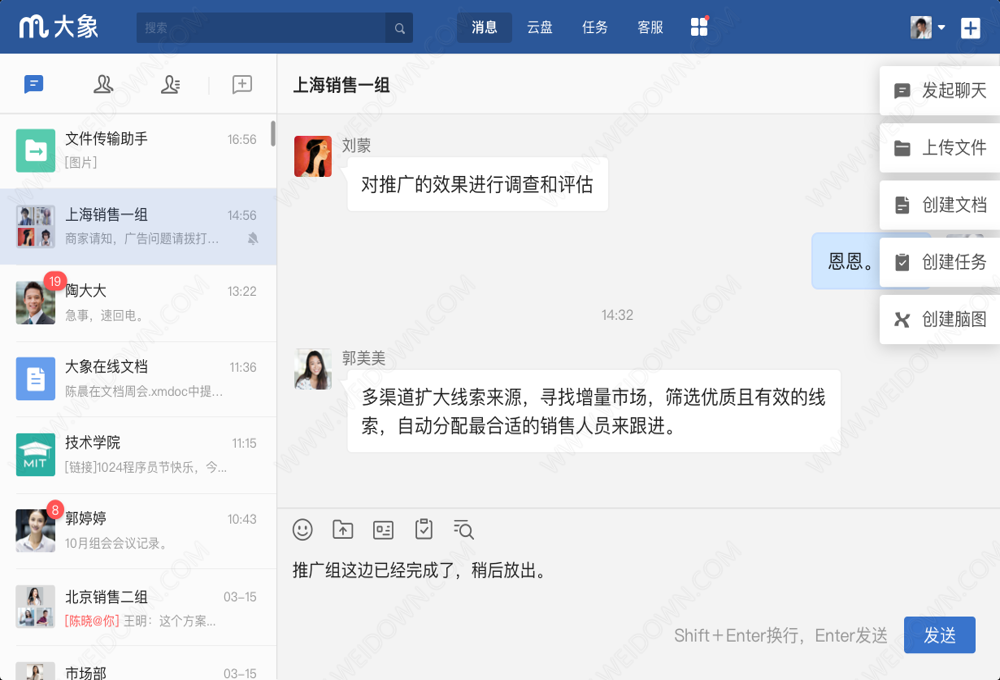The height and width of the screenshot is (680, 1000).
Task: Click the 搜索 search input field
Action: 260,28
